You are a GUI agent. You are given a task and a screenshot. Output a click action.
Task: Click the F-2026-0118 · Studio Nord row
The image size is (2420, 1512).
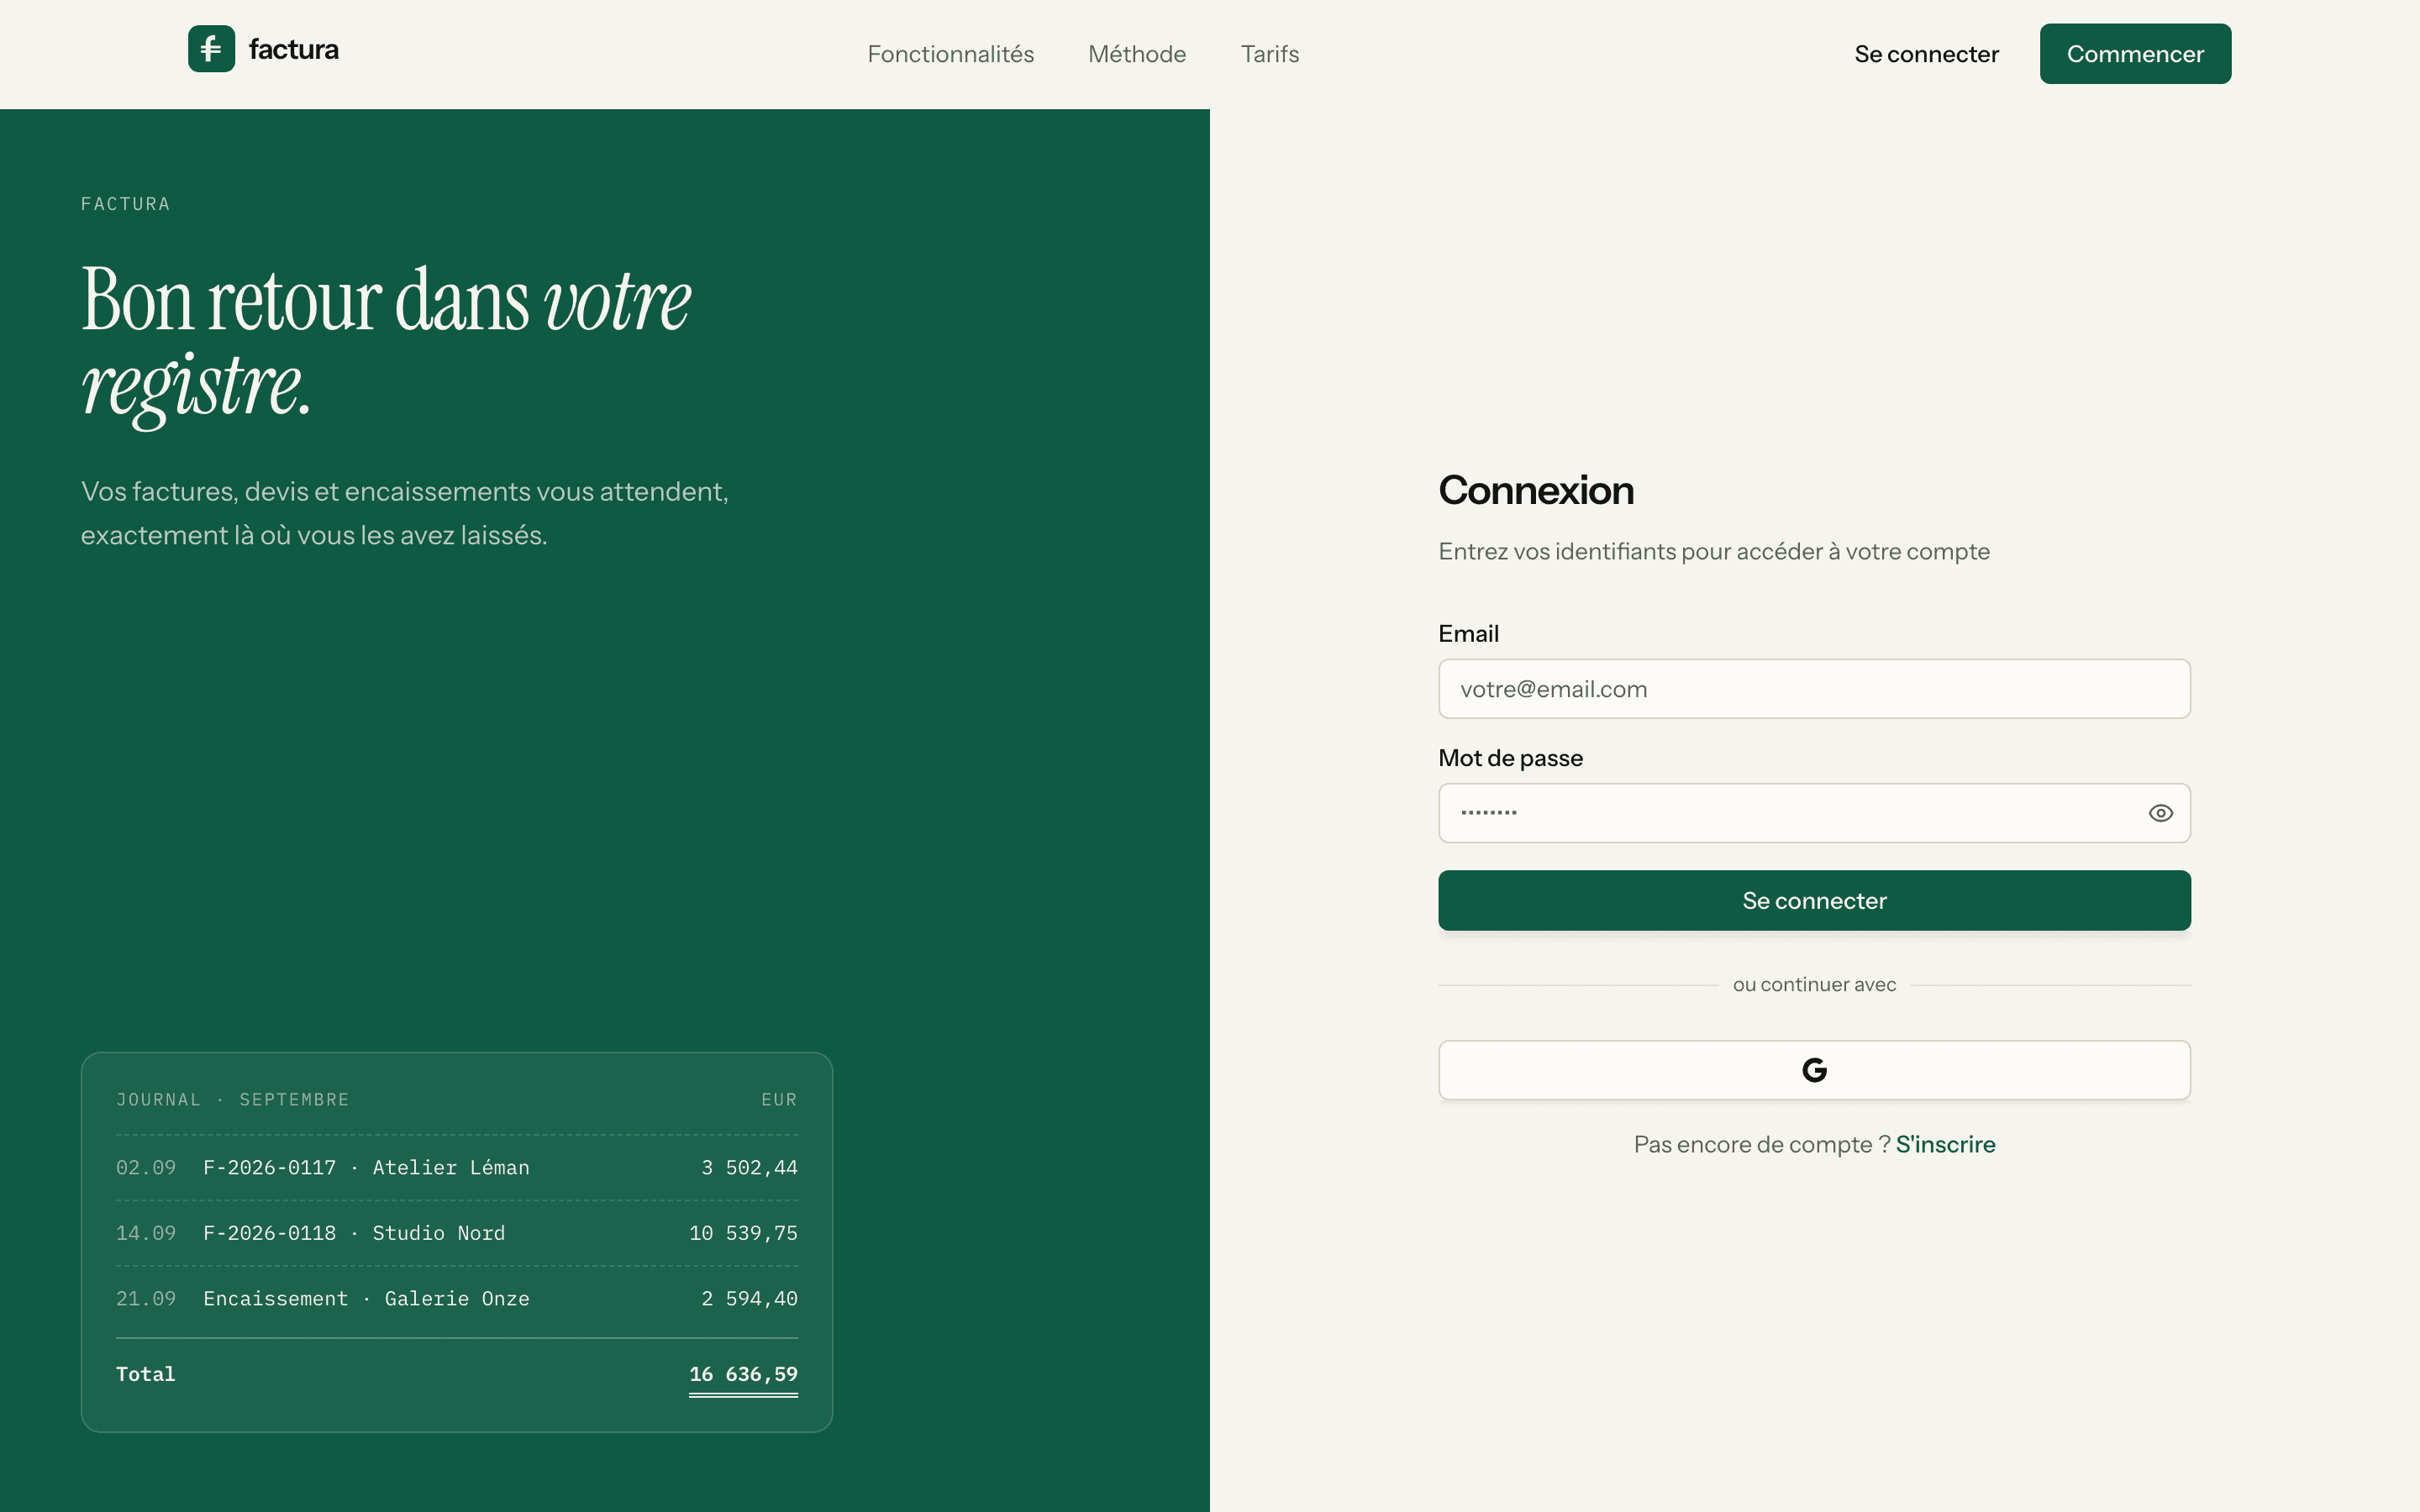coord(457,1233)
